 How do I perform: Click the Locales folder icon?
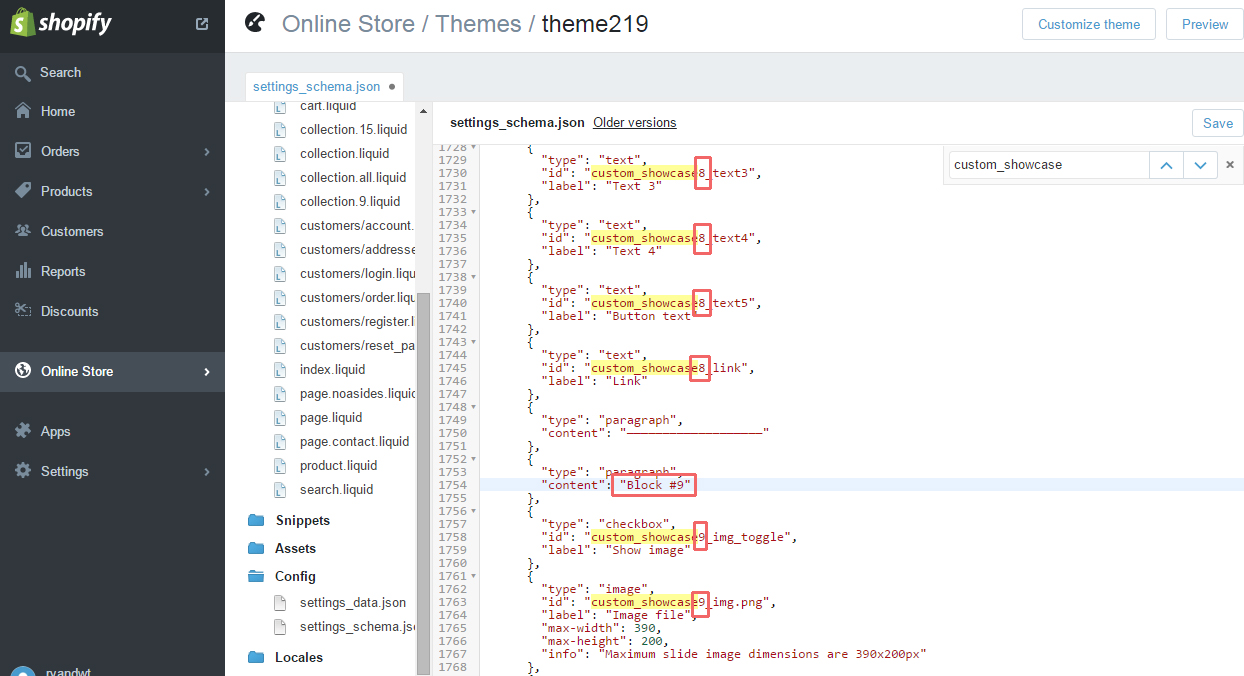click(x=256, y=657)
